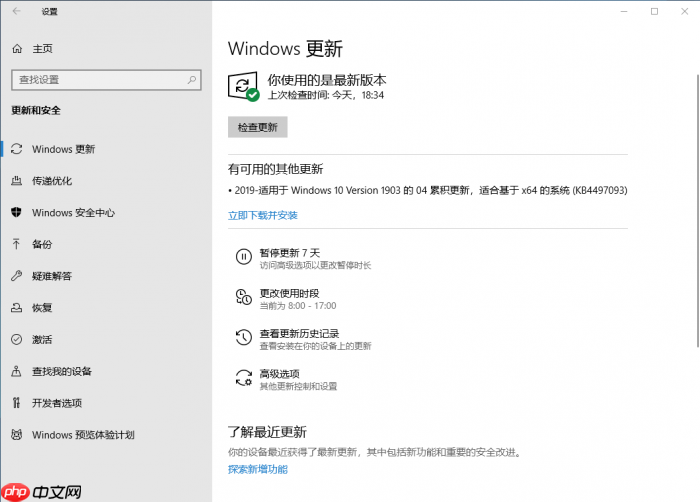
Task: Click the 有可用的其他更新 heading
Action: point(275,169)
